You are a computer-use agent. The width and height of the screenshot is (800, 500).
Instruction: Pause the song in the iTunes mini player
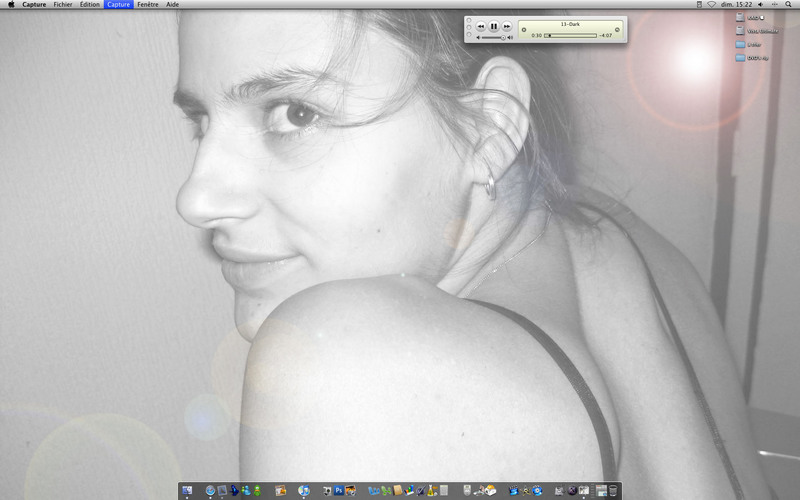pyautogui.click(x=493, y=26)
